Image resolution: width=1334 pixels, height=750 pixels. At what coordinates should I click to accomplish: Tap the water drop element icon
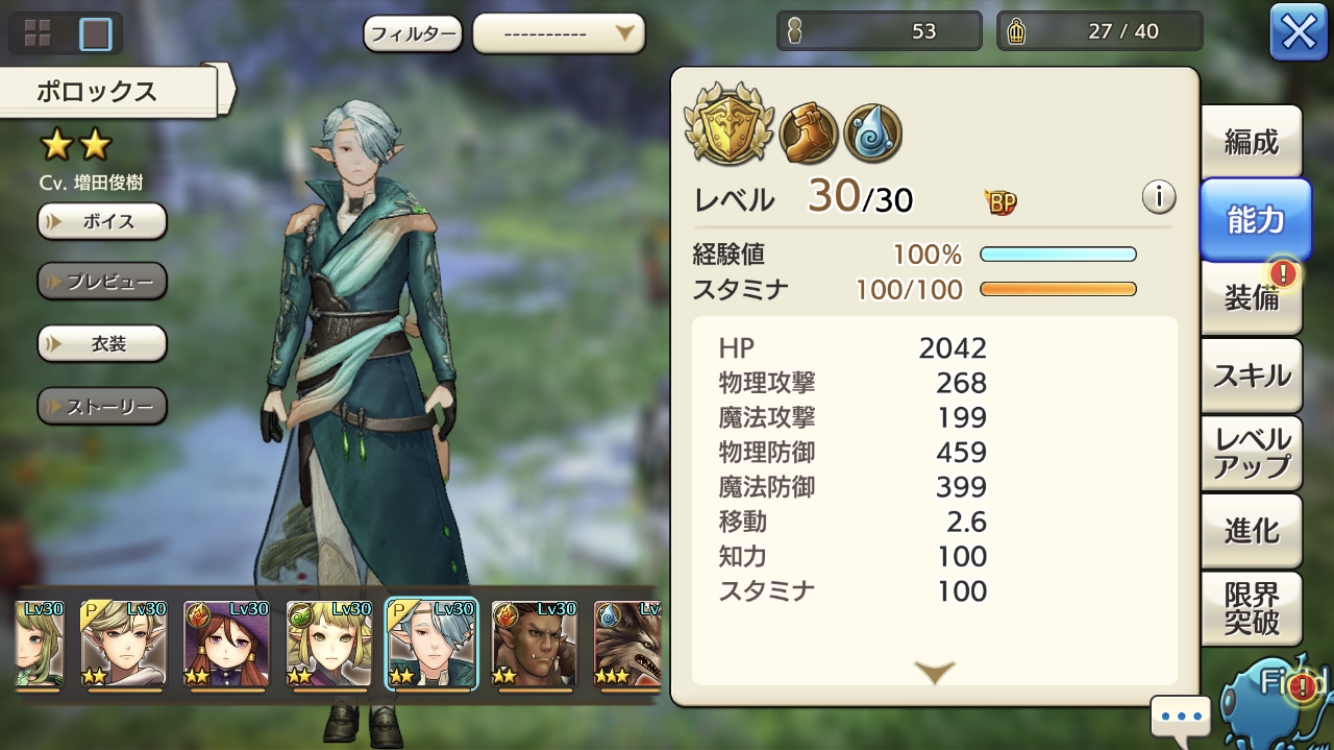pyautogui.click(x=873, y=133)
